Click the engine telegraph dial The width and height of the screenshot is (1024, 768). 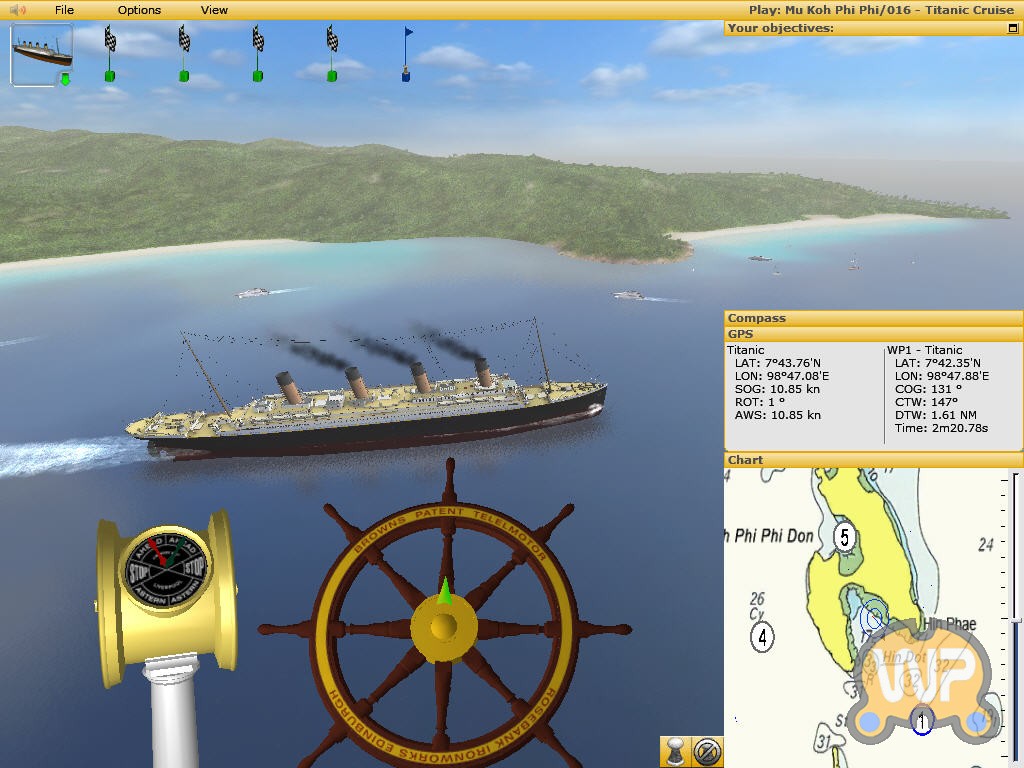click(166, 572)
